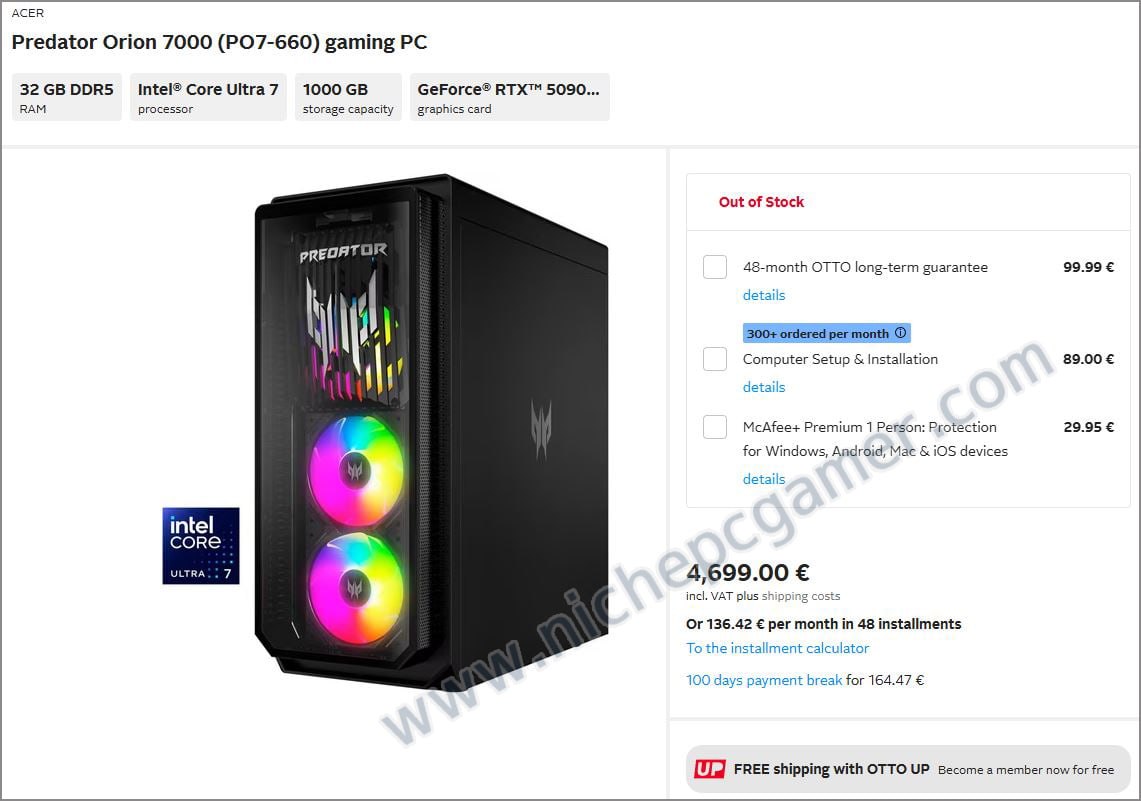Screen dimensions: 1141x801
Task: Open details for McAfee+ Premium
Action: [764, 479]
